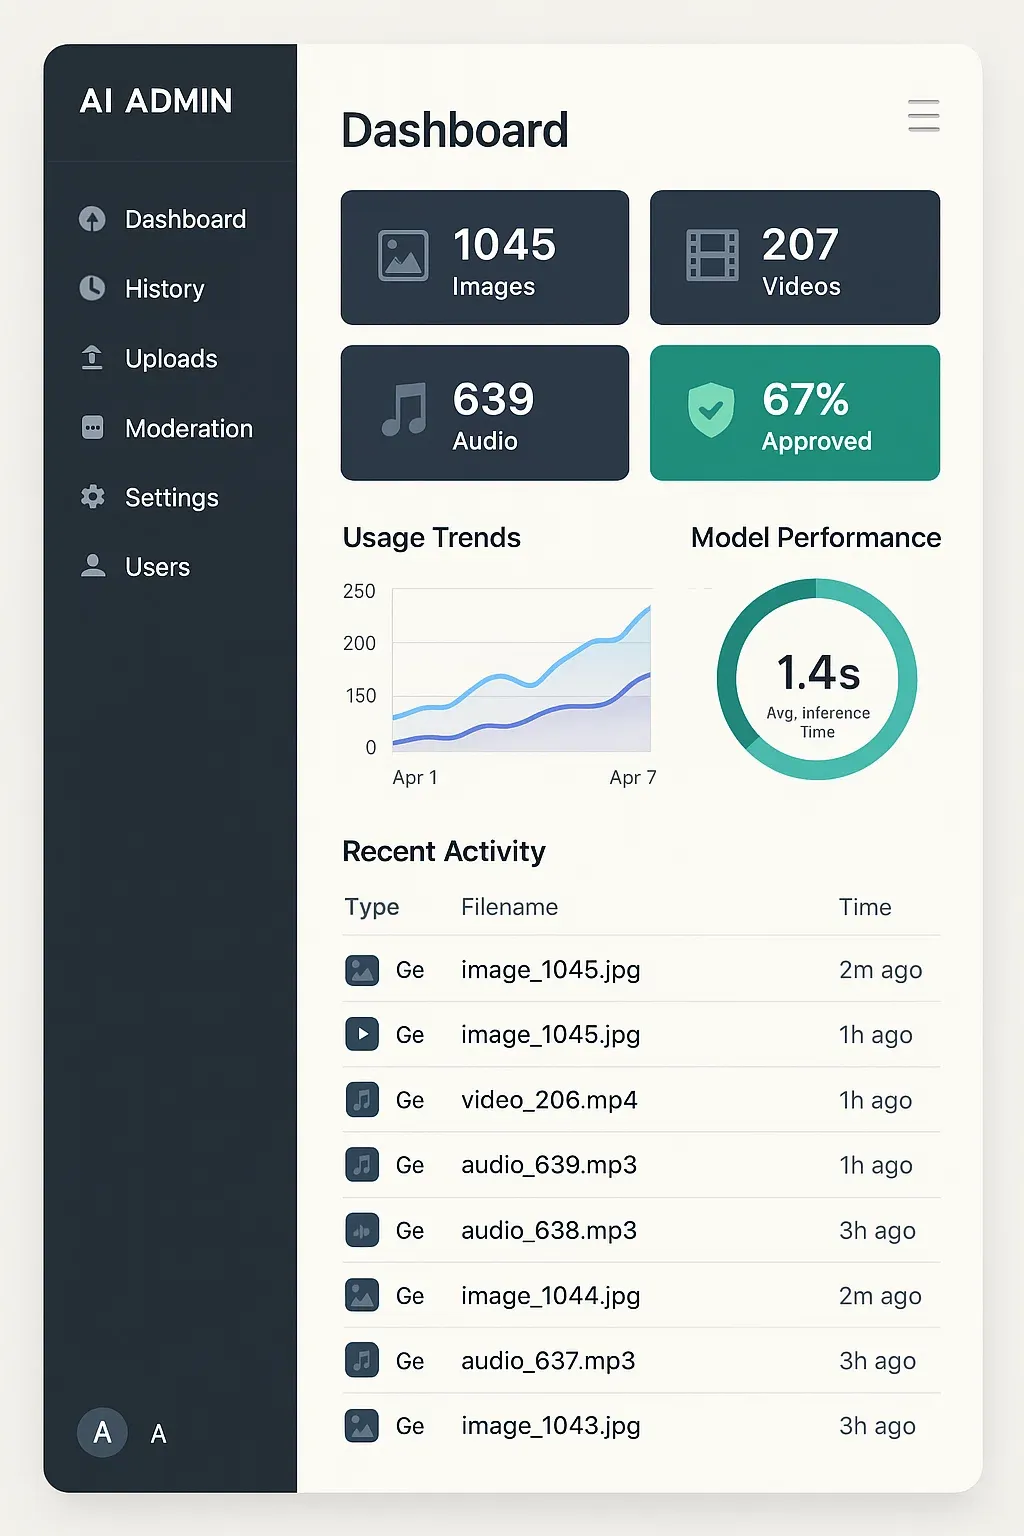1024x1536 pixels.
Task: Click the Settings gear icon
Action: click(92, 497)
